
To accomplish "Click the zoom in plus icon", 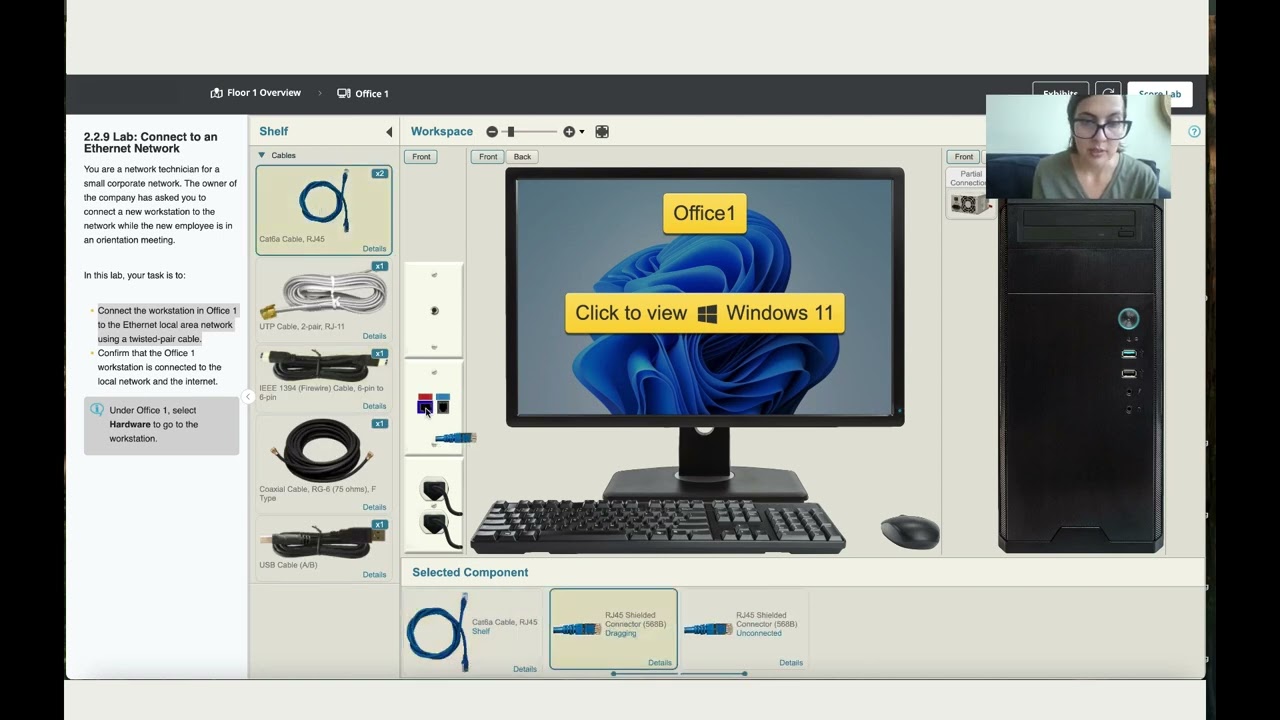I will pyautogui.click(x=569, y=132).
